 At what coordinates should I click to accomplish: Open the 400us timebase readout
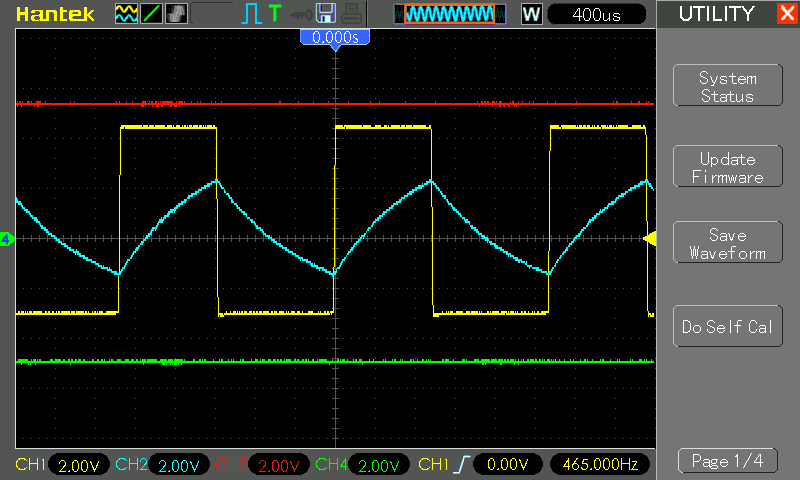tap(597, 13)
